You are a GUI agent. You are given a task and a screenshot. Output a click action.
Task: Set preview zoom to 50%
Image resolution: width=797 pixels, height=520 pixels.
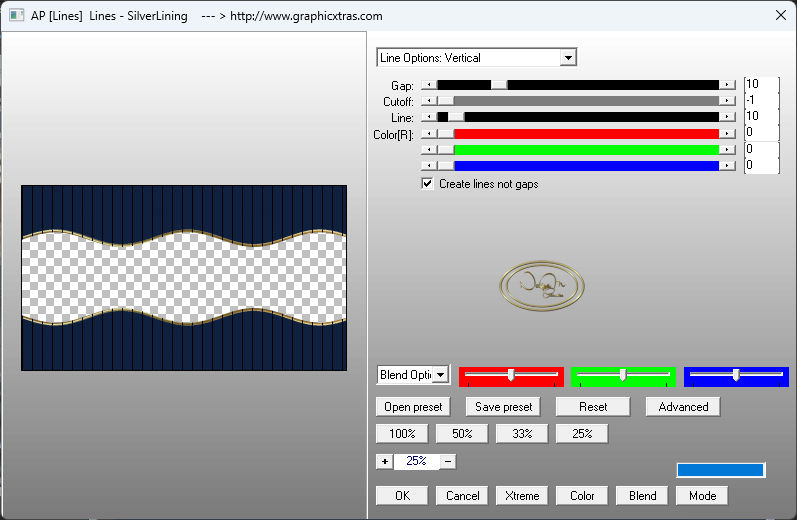(462, 434)
